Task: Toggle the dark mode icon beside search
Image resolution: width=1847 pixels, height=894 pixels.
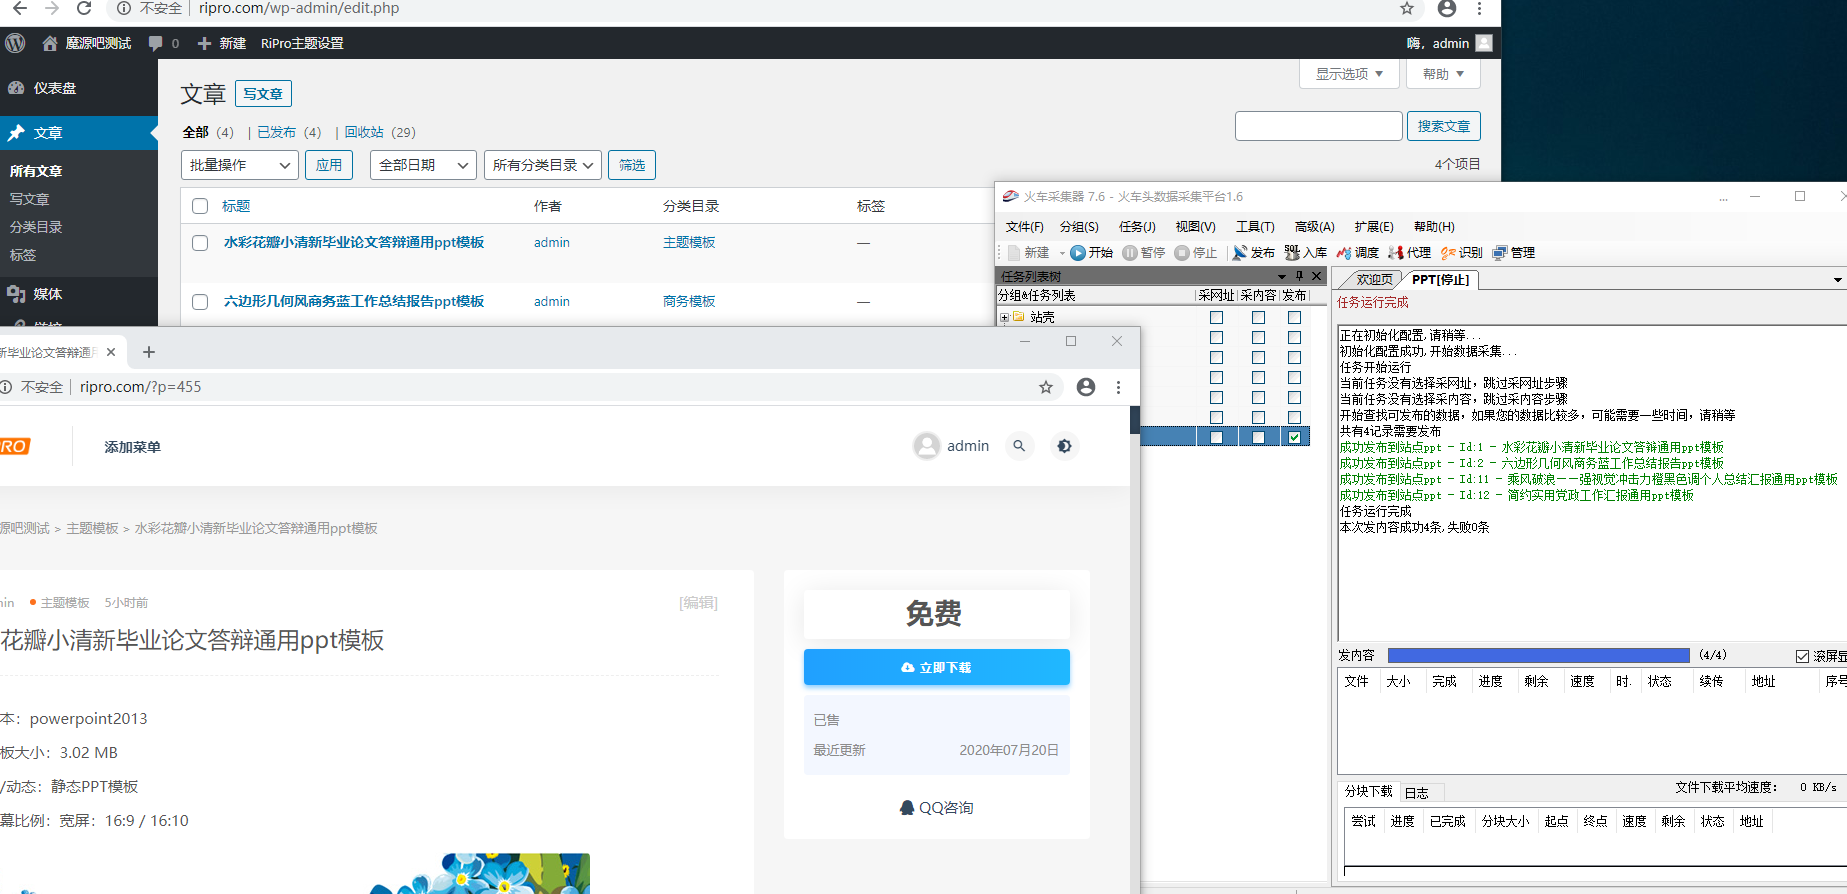Action: coord(1064,446)
